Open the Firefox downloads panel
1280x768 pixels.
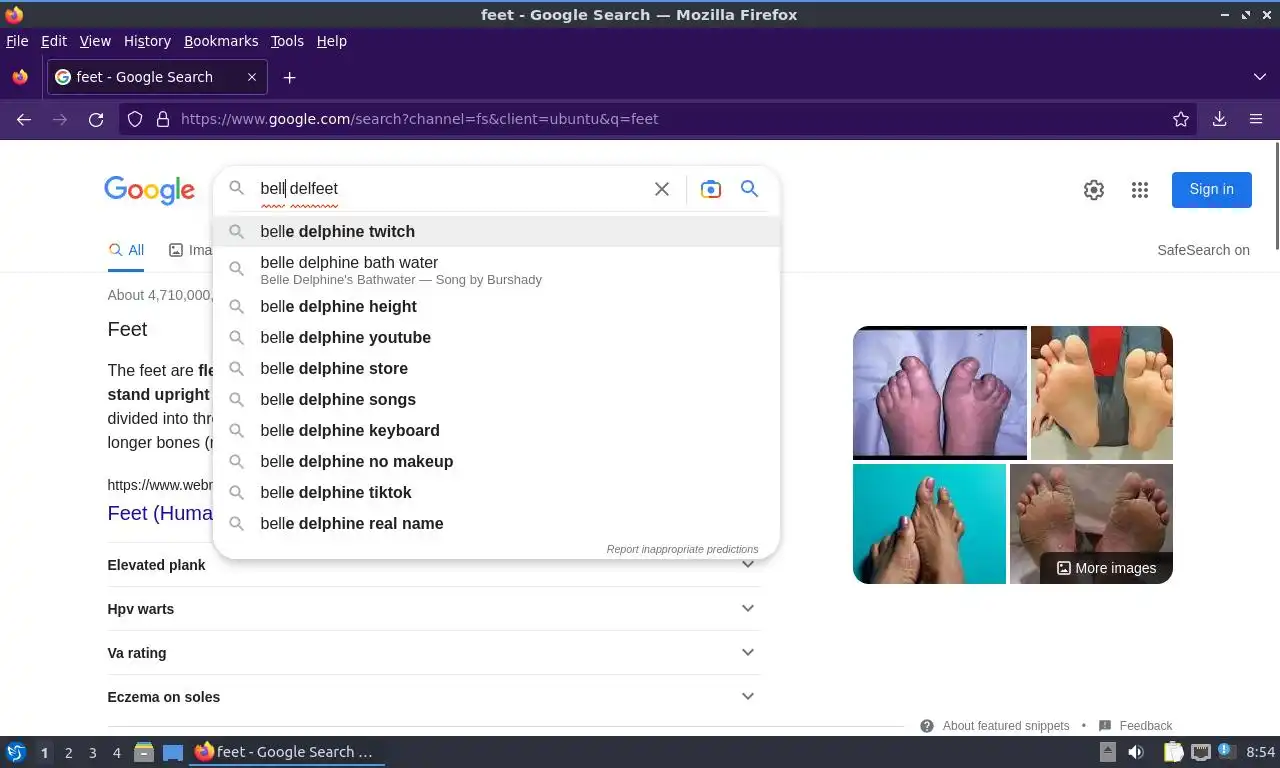pyautogui.click(x=1220, y=119)
